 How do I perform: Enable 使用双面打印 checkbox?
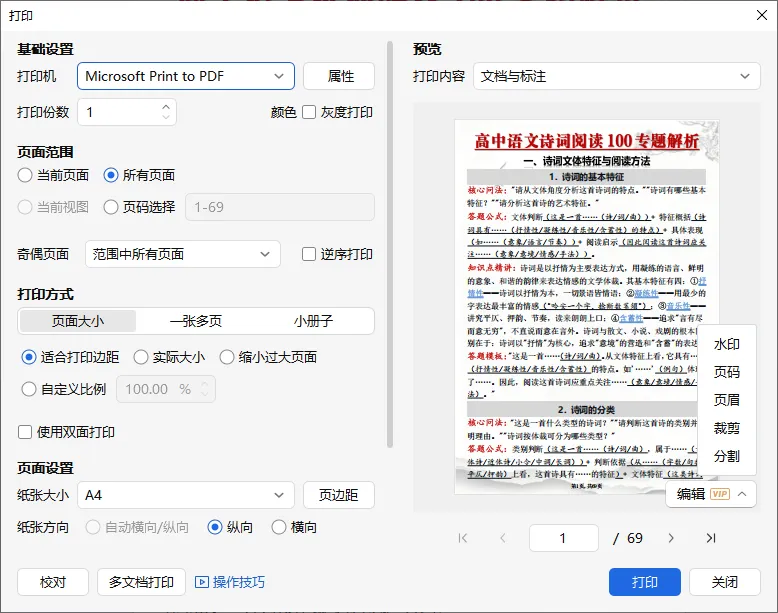[x=25, y=432]
